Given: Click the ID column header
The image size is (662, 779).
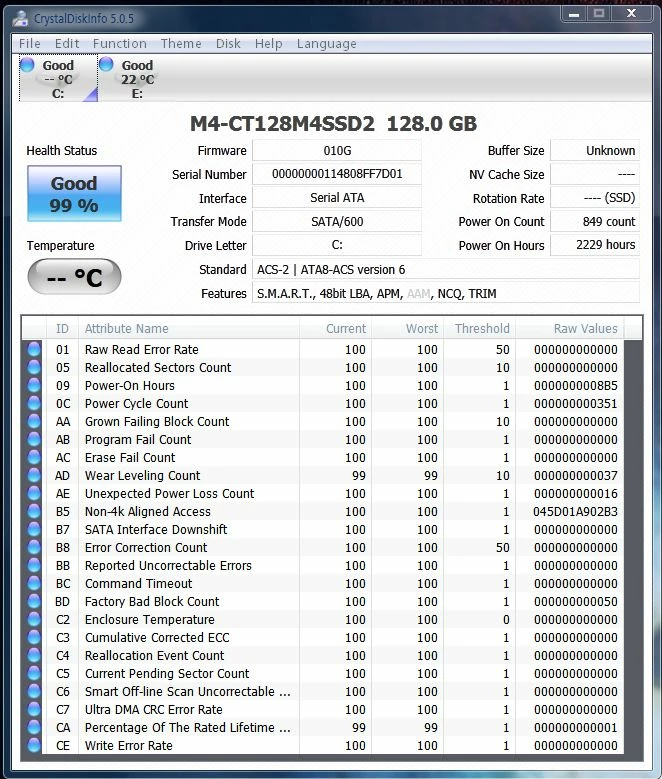Looking at the screenshot, I should click(x=62, y=328).
